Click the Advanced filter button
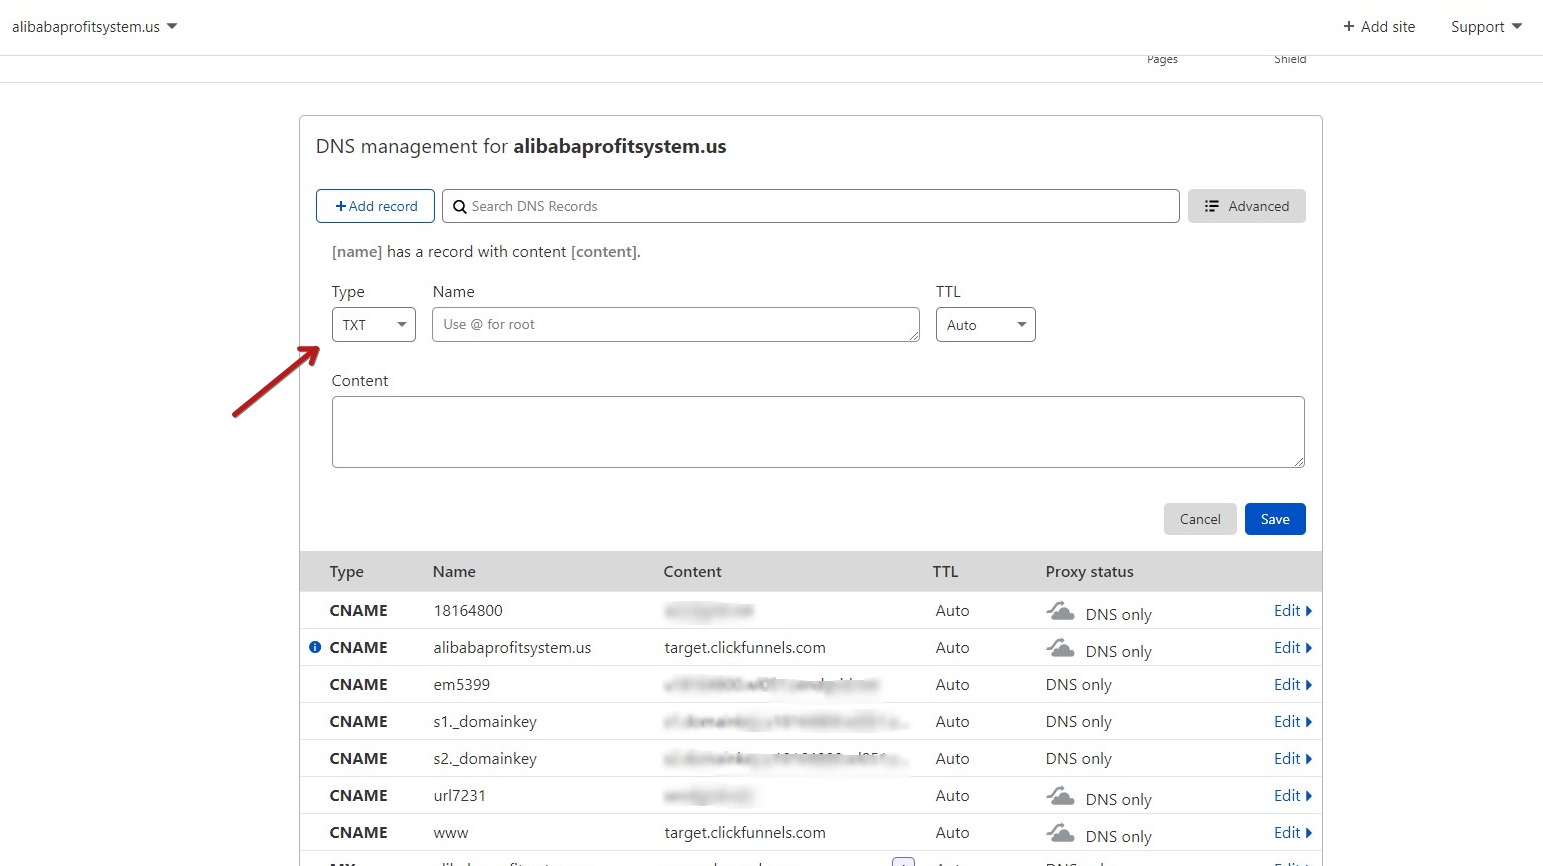This screenshot has height=866, width=1543. (x=1246, y=206)
